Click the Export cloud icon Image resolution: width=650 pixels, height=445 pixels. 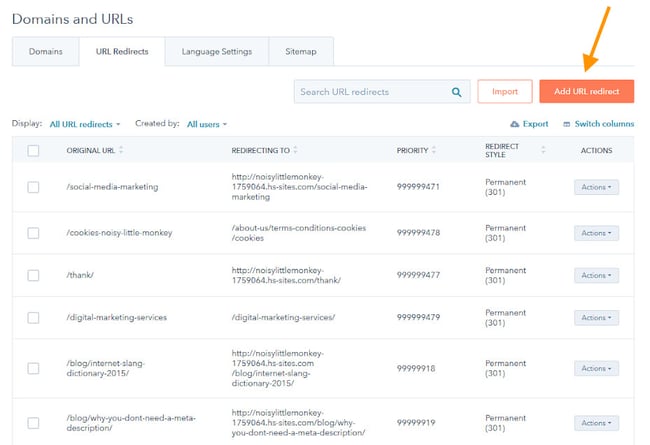coord(514,124)
